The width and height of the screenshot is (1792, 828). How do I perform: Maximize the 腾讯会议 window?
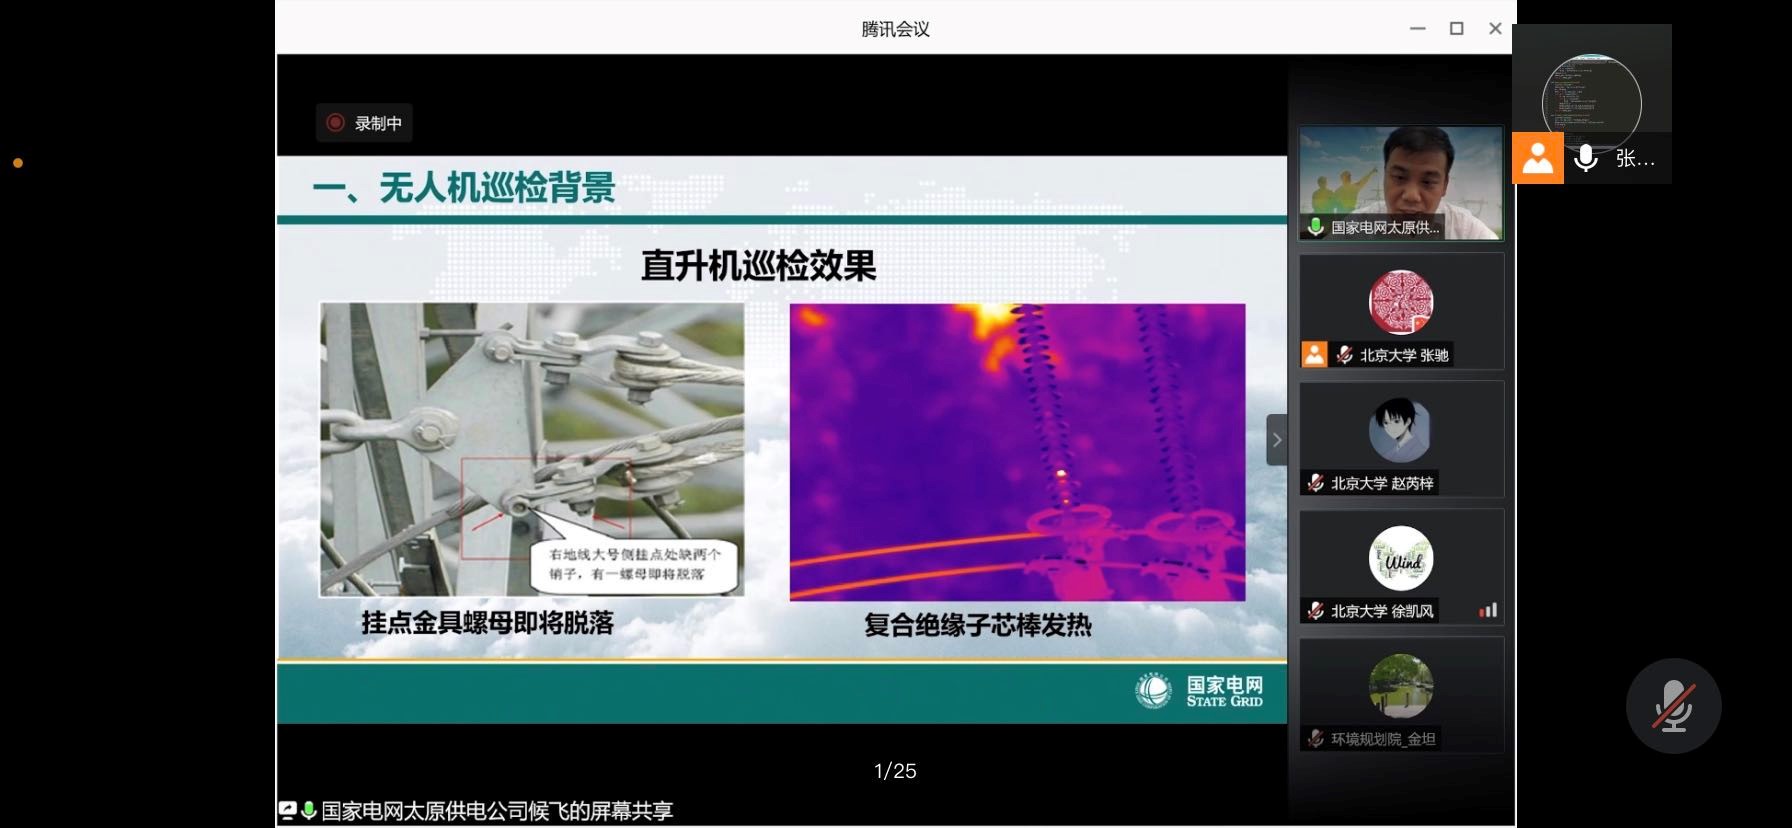[1456, 29]
